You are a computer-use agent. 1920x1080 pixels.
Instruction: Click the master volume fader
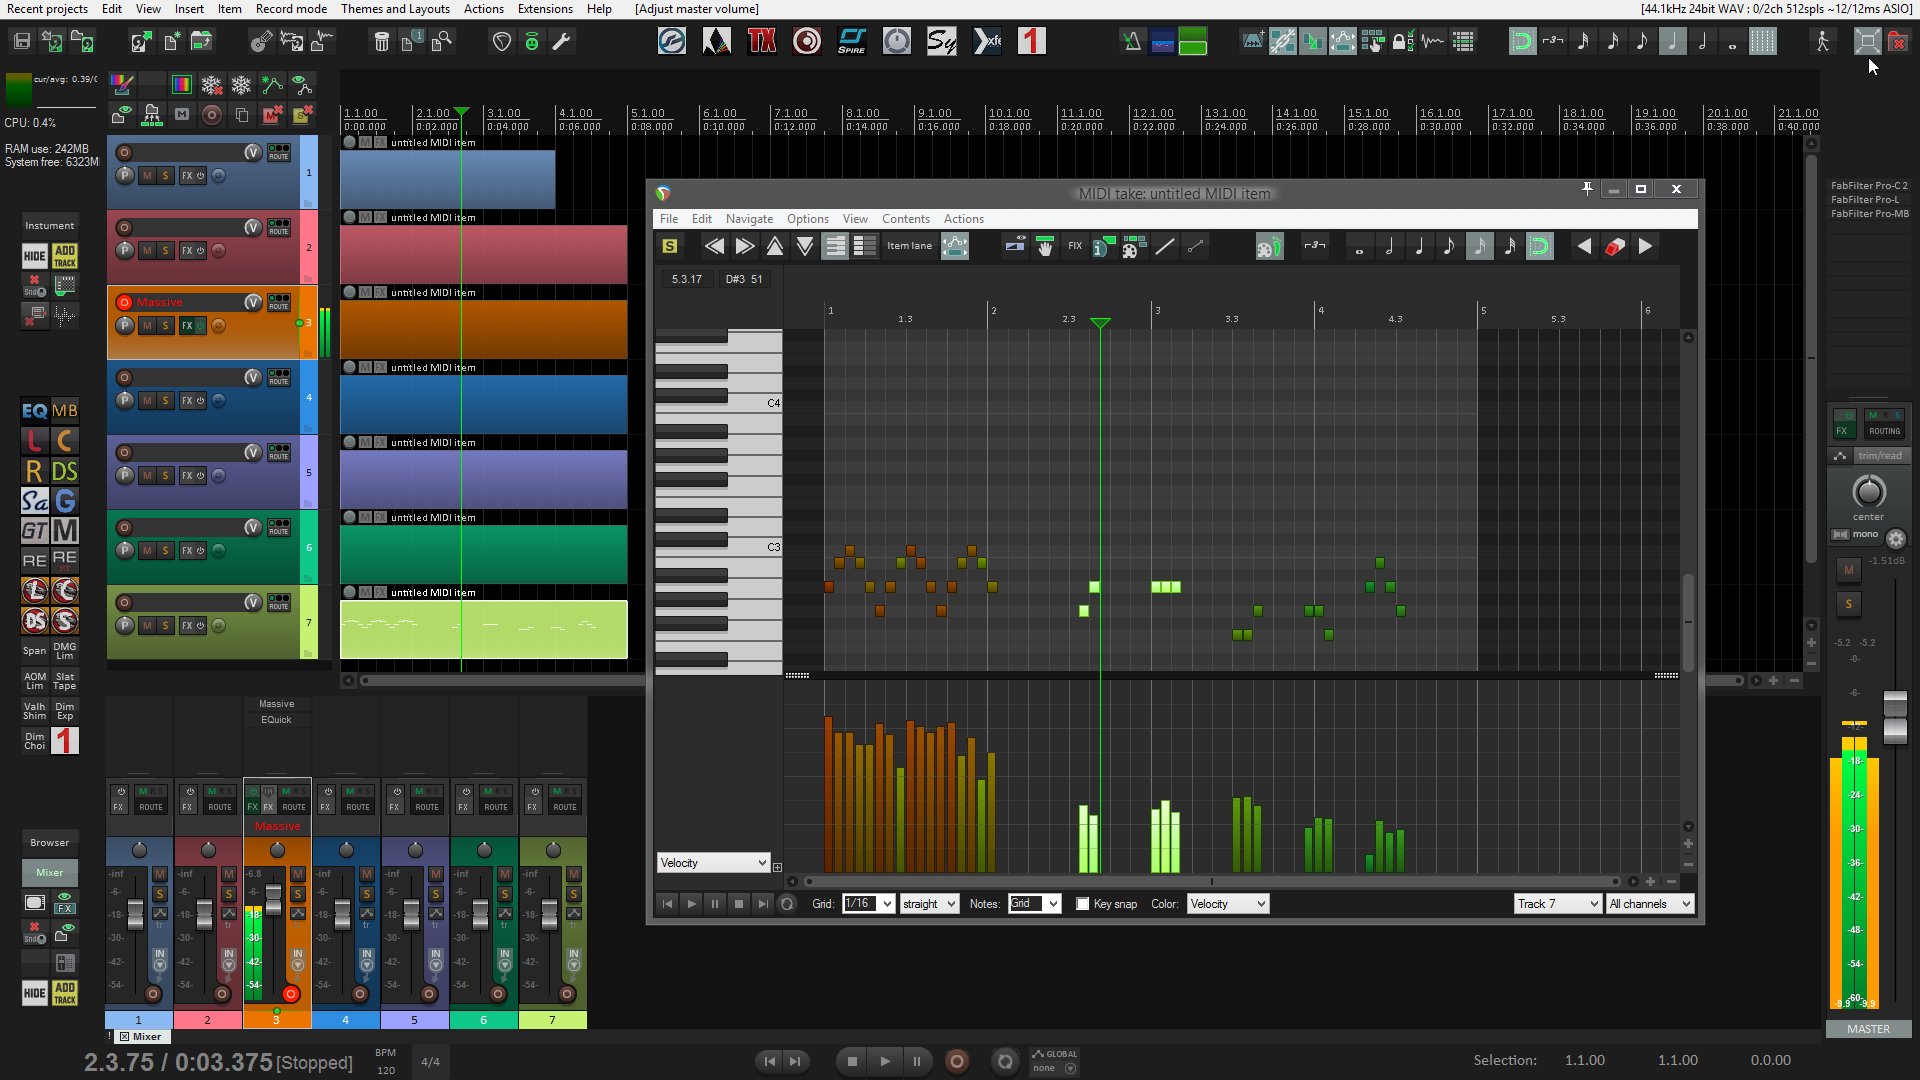tap(1895, 718)
